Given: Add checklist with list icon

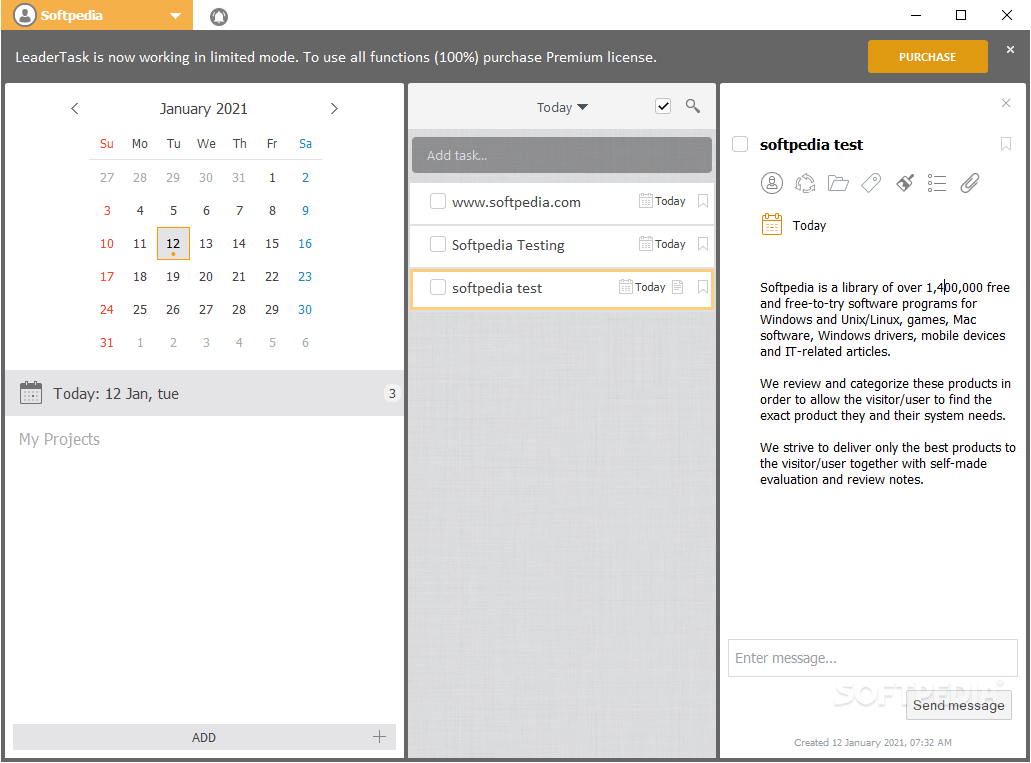Looking at the screenshot, I should (x=937, y=183).
